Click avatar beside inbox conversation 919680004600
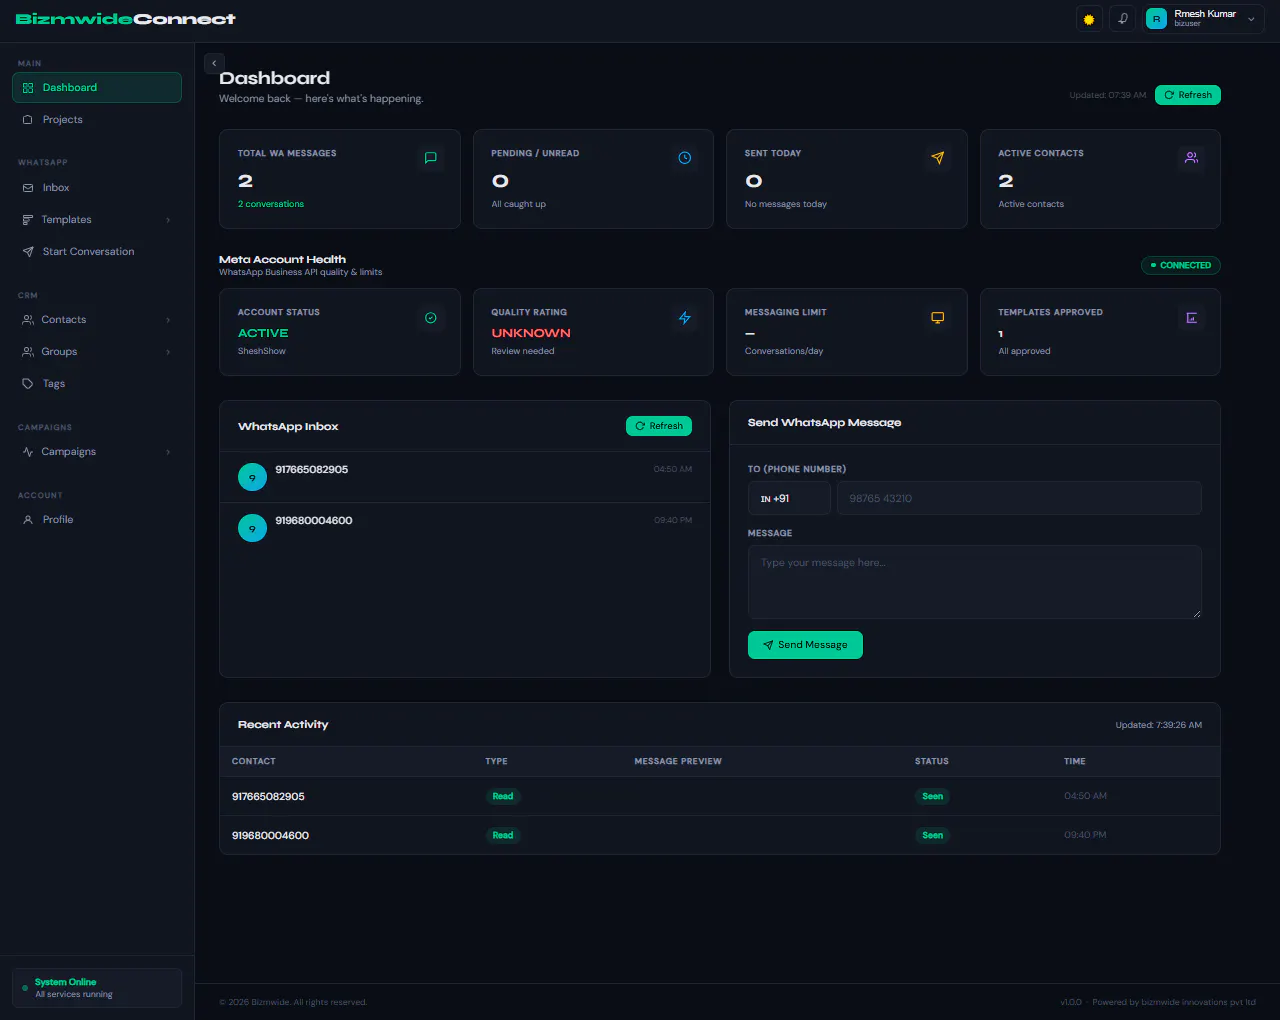Screen dimensions: 1280x1020 tap(252, 528)
